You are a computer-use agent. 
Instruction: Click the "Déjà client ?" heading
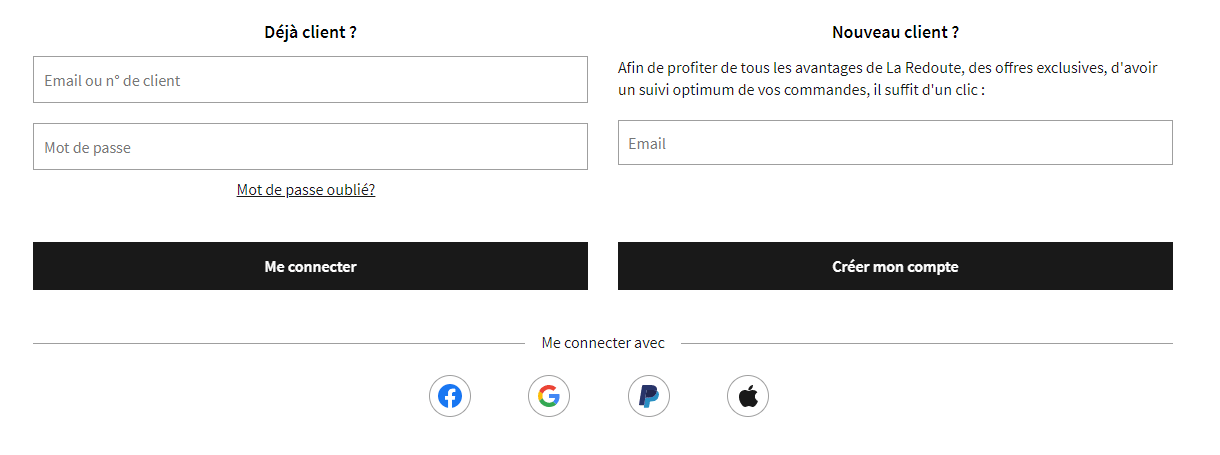[x=310, y=32]
